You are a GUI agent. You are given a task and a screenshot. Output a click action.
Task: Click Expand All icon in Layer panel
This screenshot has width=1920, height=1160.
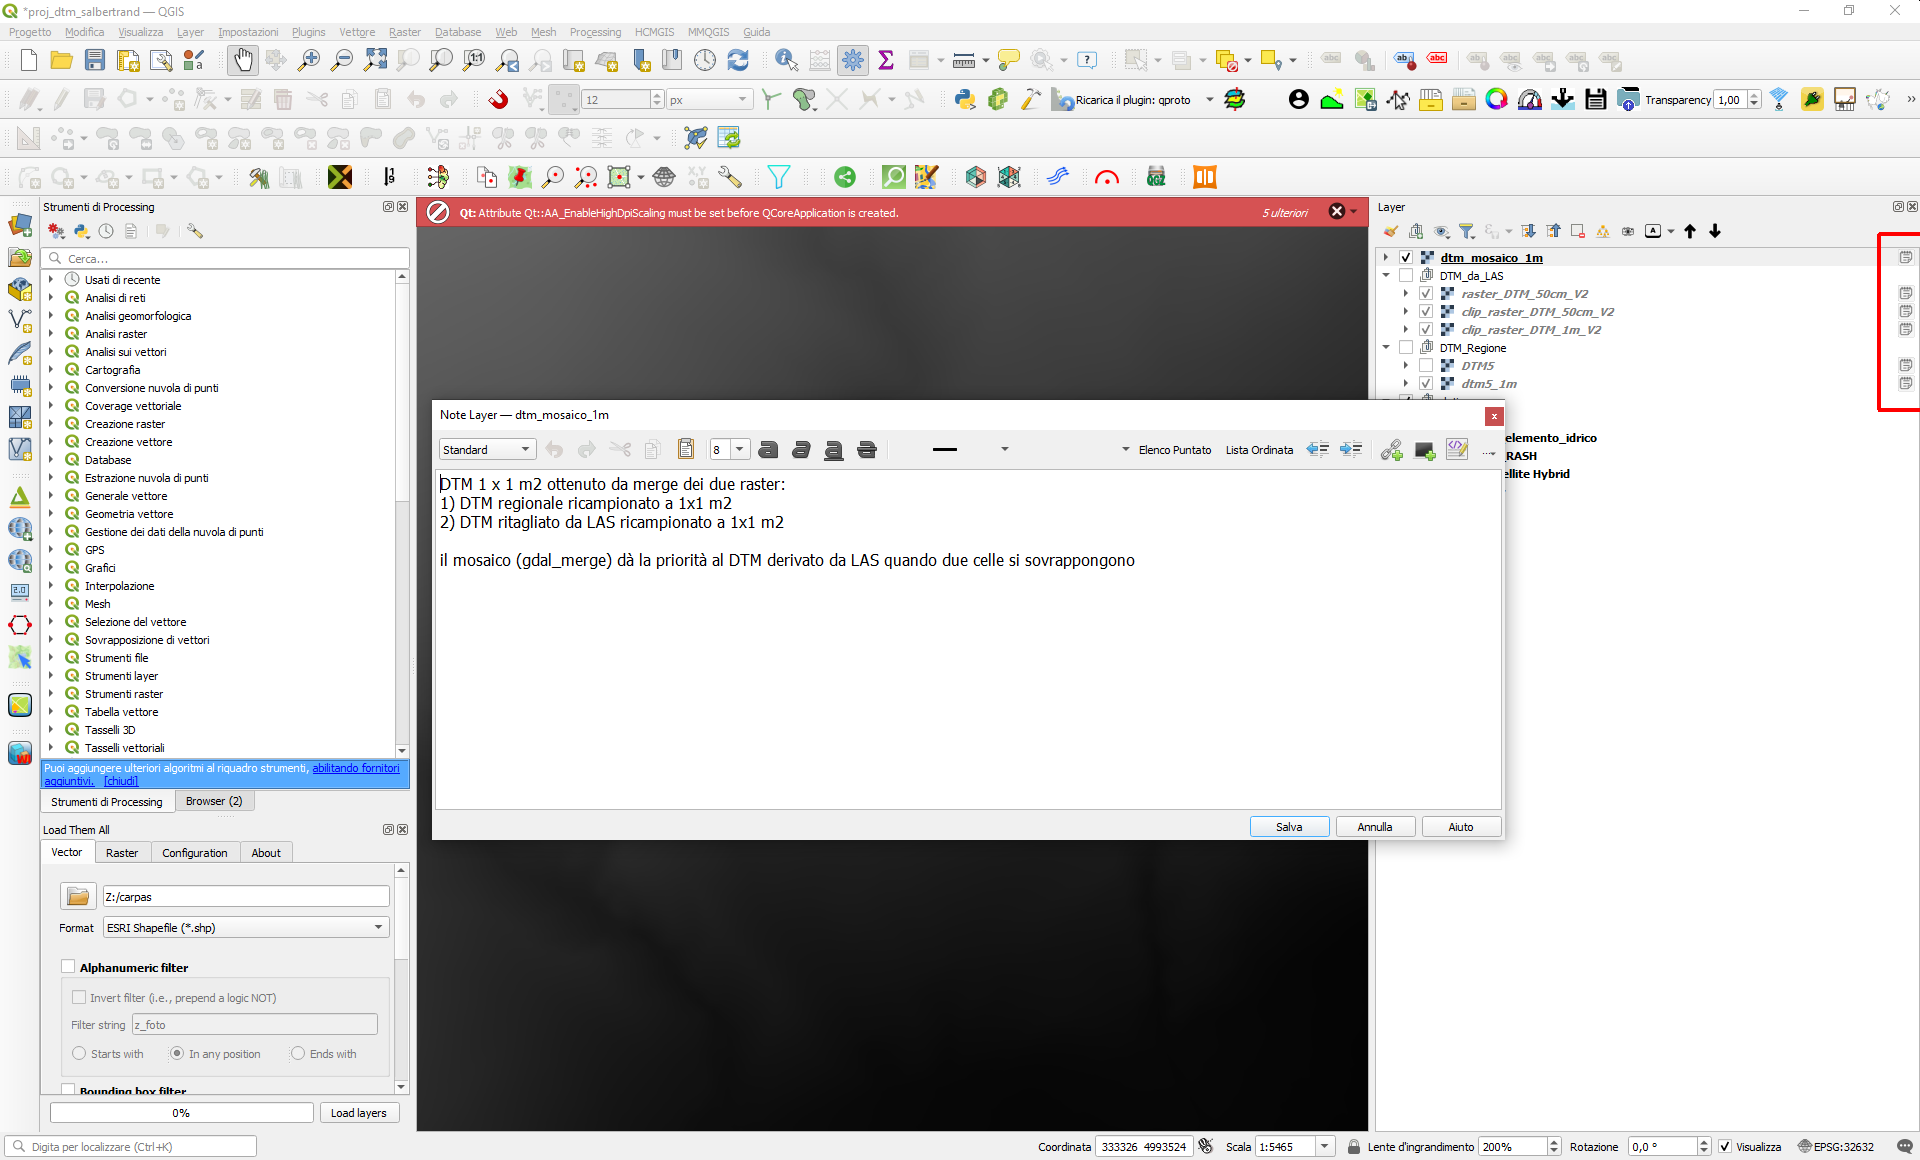1529,231
